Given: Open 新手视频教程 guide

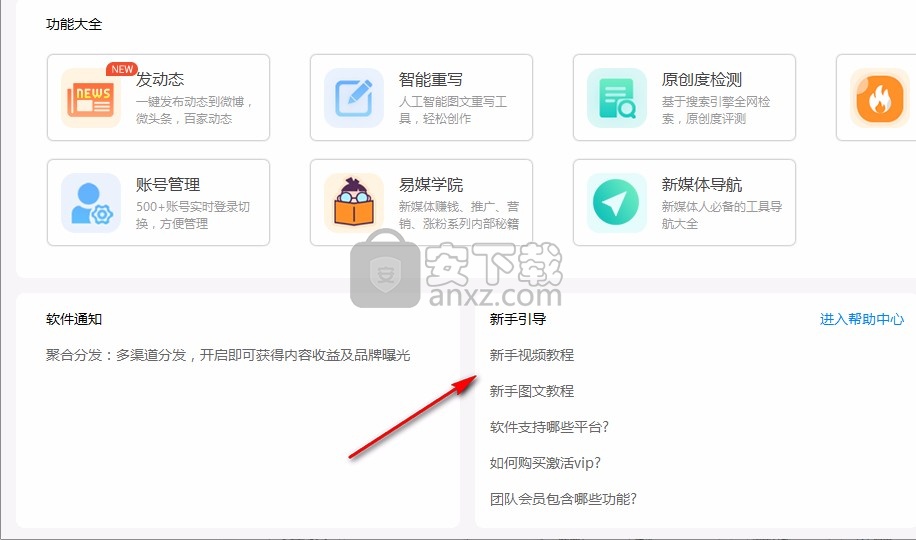Looking at the screenshot, I should pyautogui.click(x=532, y=355).
